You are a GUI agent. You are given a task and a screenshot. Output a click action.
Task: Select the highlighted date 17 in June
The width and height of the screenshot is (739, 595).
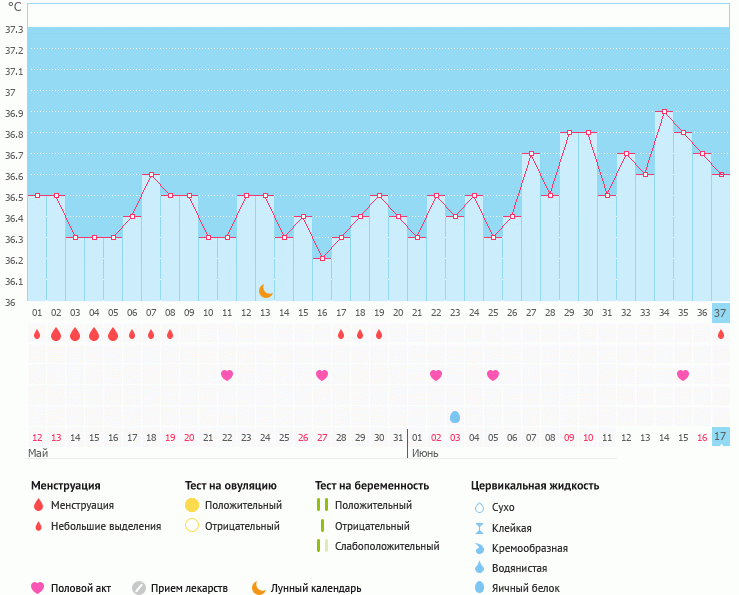click(720, 437)
